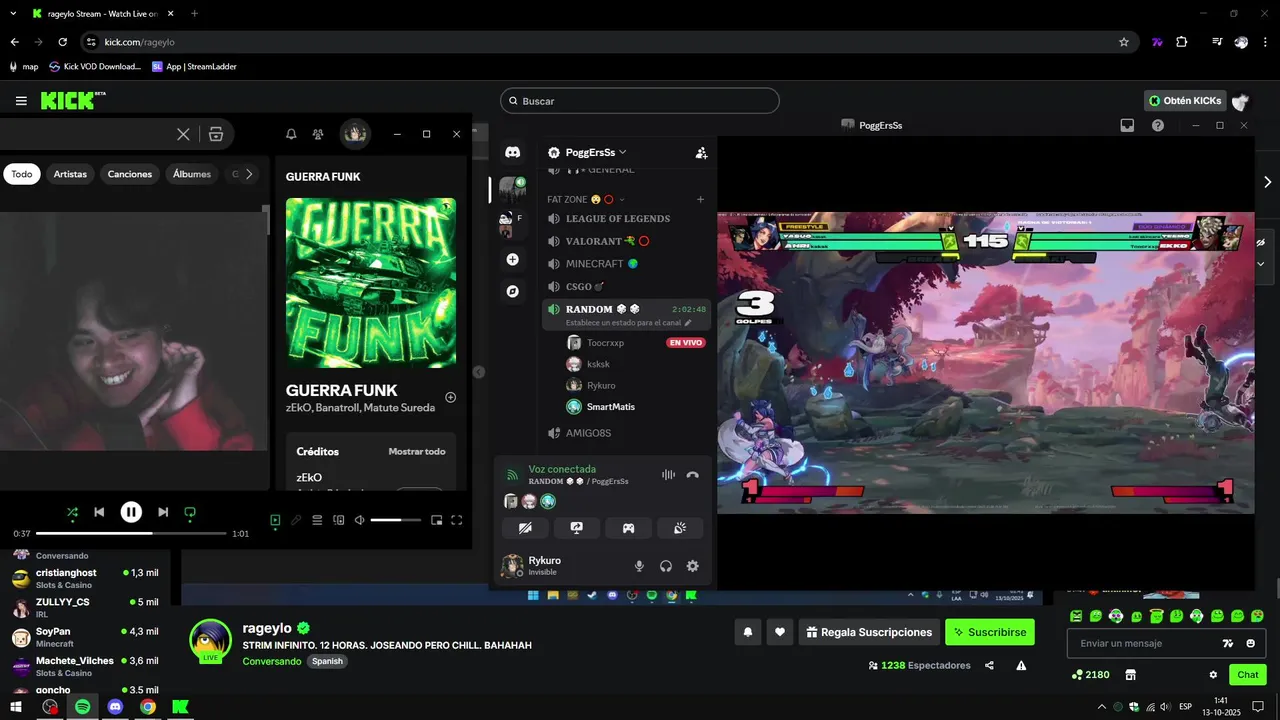Image resolution: width=1280 pixels, height=720 pixels.
Task: Select the Todo filter chip
Action: [x=22, y=174]
